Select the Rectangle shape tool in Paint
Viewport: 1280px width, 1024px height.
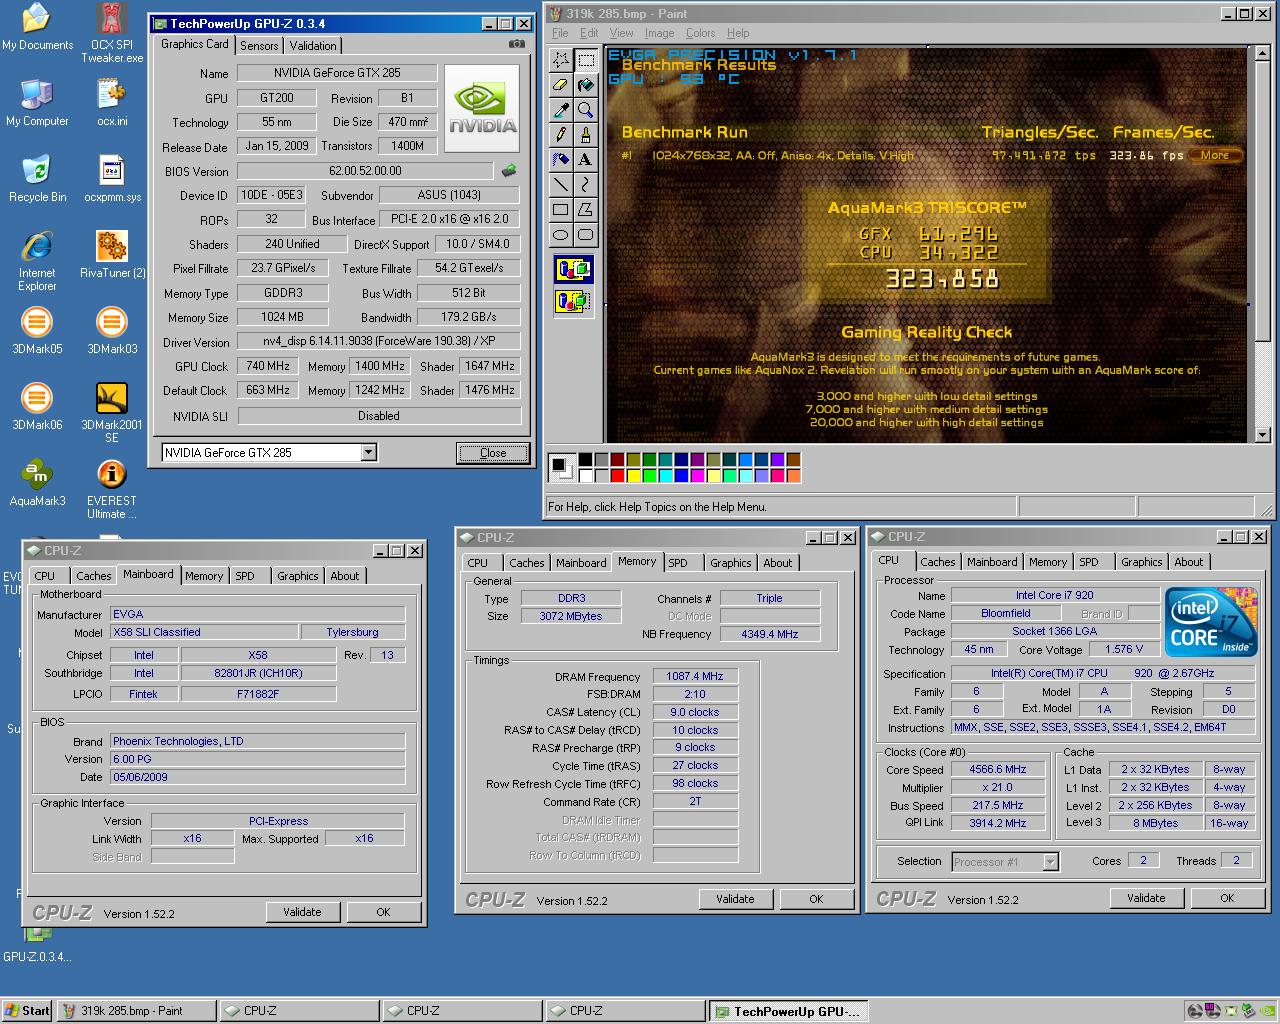pos(561,210)
